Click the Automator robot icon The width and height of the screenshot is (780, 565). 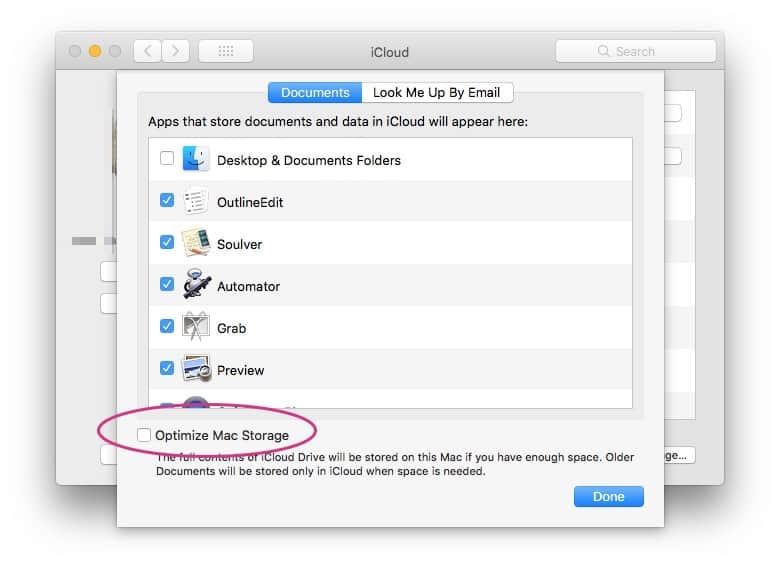pos(196,285)
